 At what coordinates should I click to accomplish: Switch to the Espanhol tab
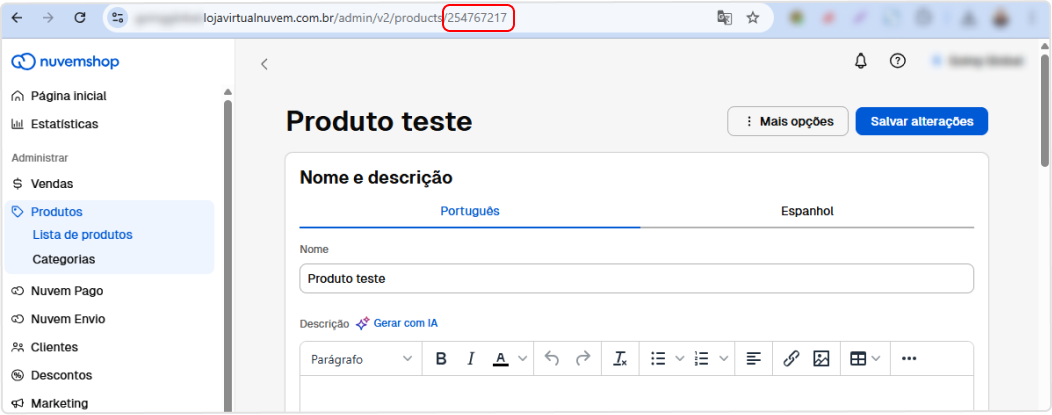pos(807,211)
